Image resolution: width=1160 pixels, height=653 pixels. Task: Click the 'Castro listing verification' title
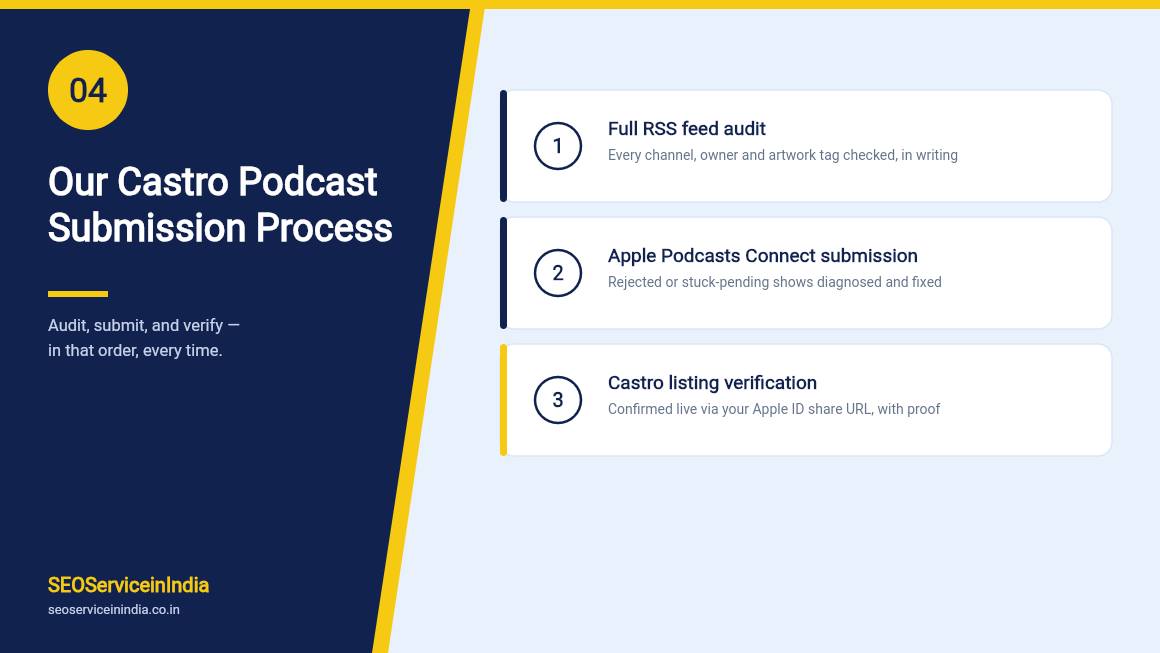712,383
